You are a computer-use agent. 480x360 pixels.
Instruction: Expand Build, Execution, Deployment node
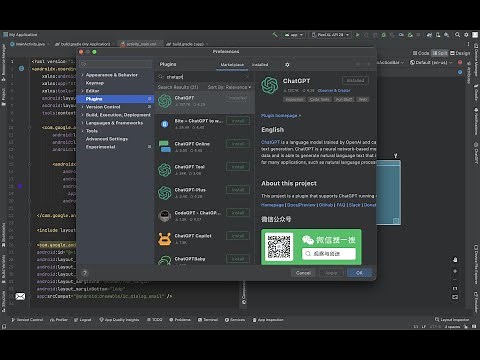point(82,115)
